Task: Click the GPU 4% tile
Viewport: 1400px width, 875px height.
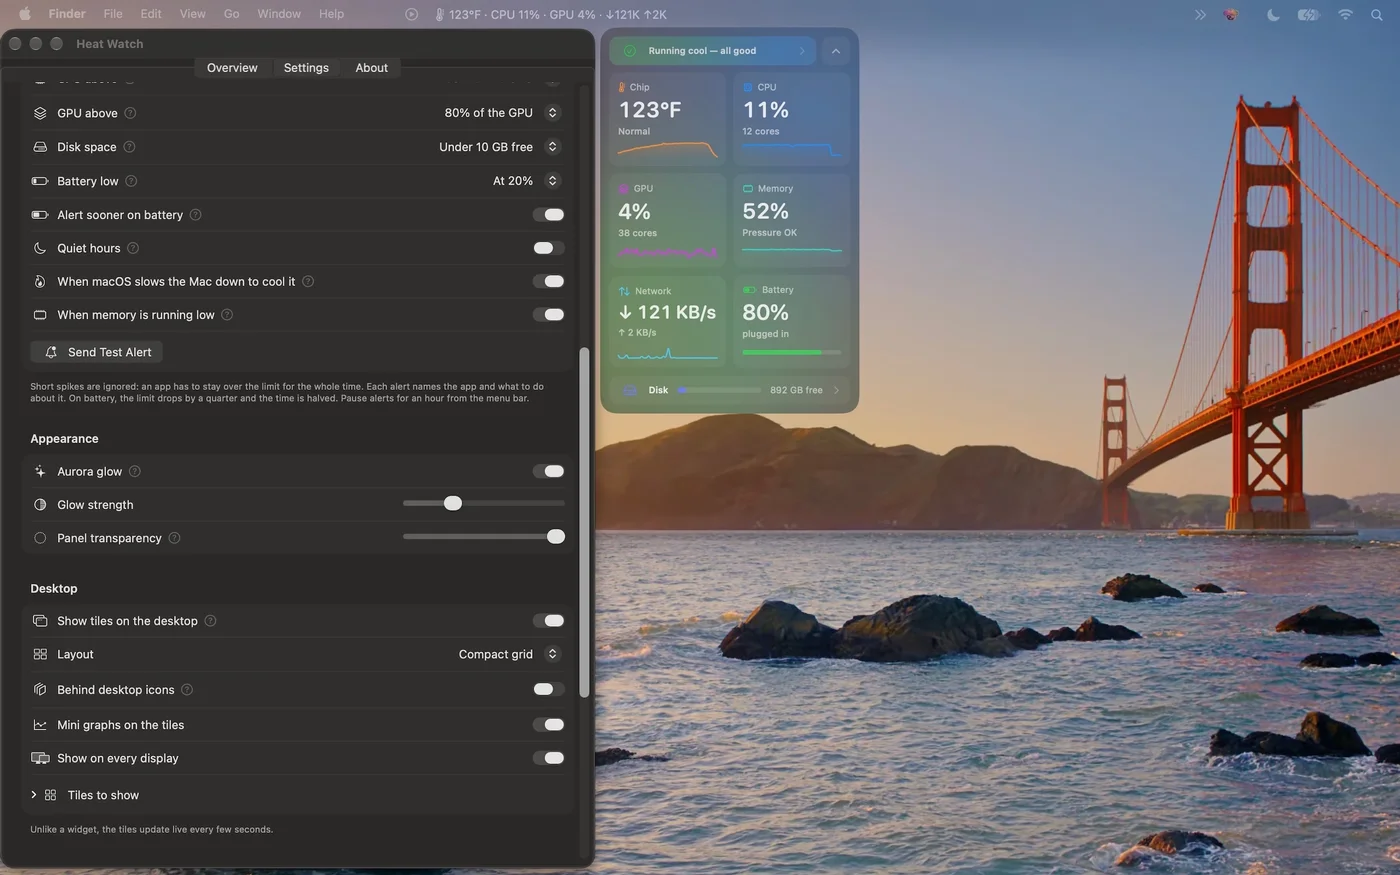Action: click(668, 220)
